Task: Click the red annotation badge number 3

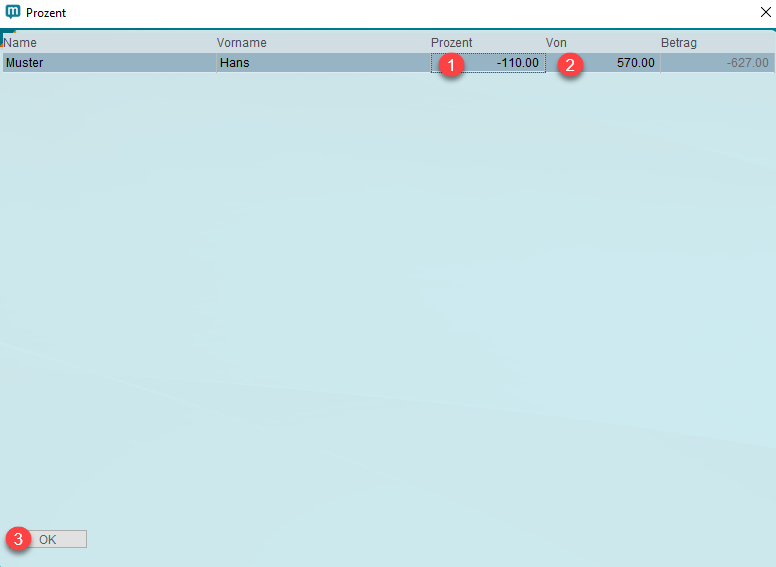Action: (x=18, y=539)
